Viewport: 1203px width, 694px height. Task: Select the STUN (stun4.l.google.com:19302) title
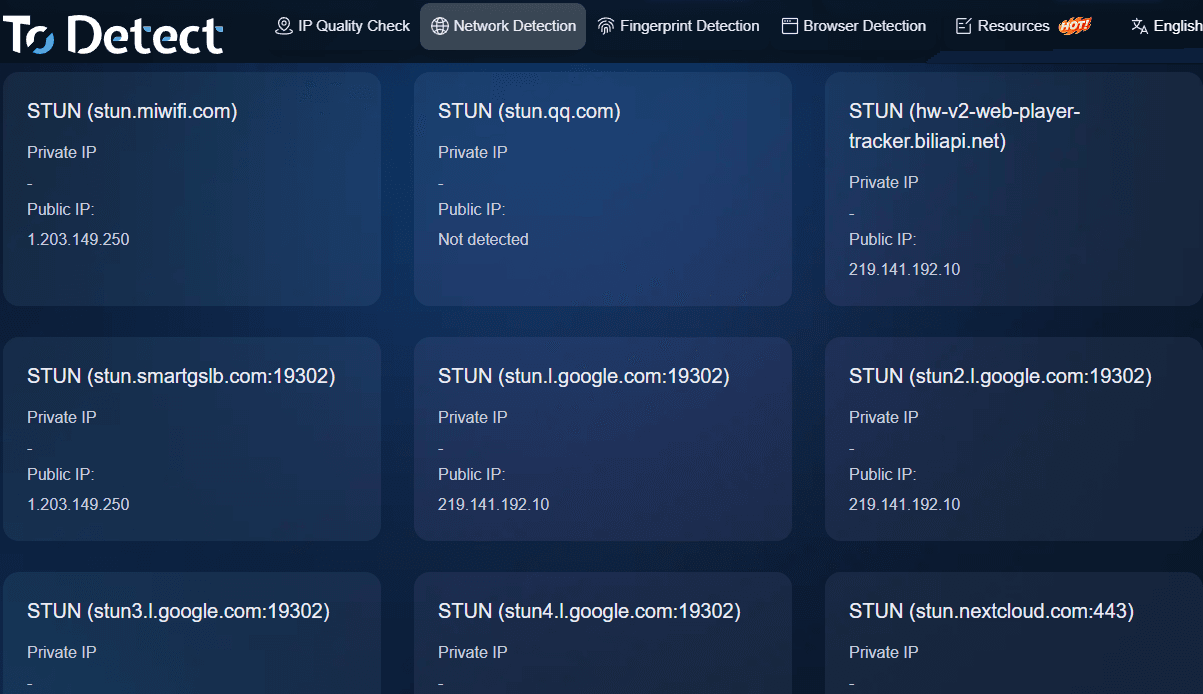(x=589, y=611)
